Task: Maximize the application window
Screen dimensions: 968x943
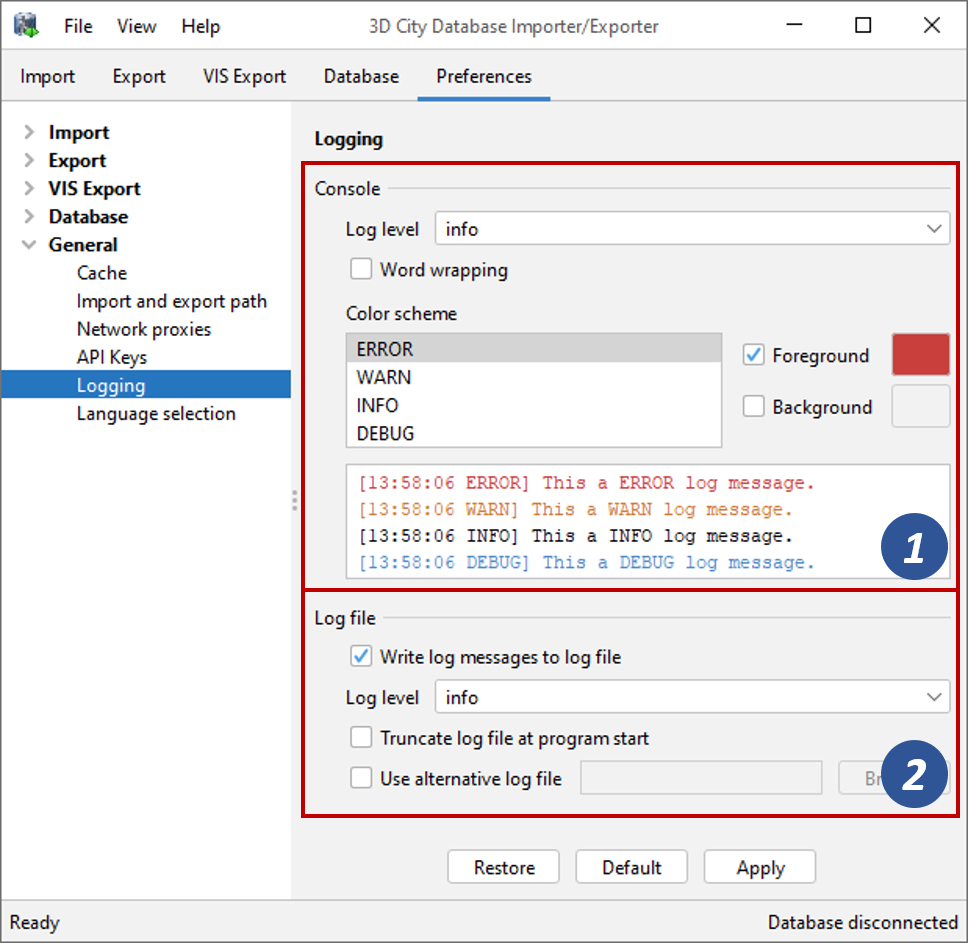Action: (x=863, y=25)
